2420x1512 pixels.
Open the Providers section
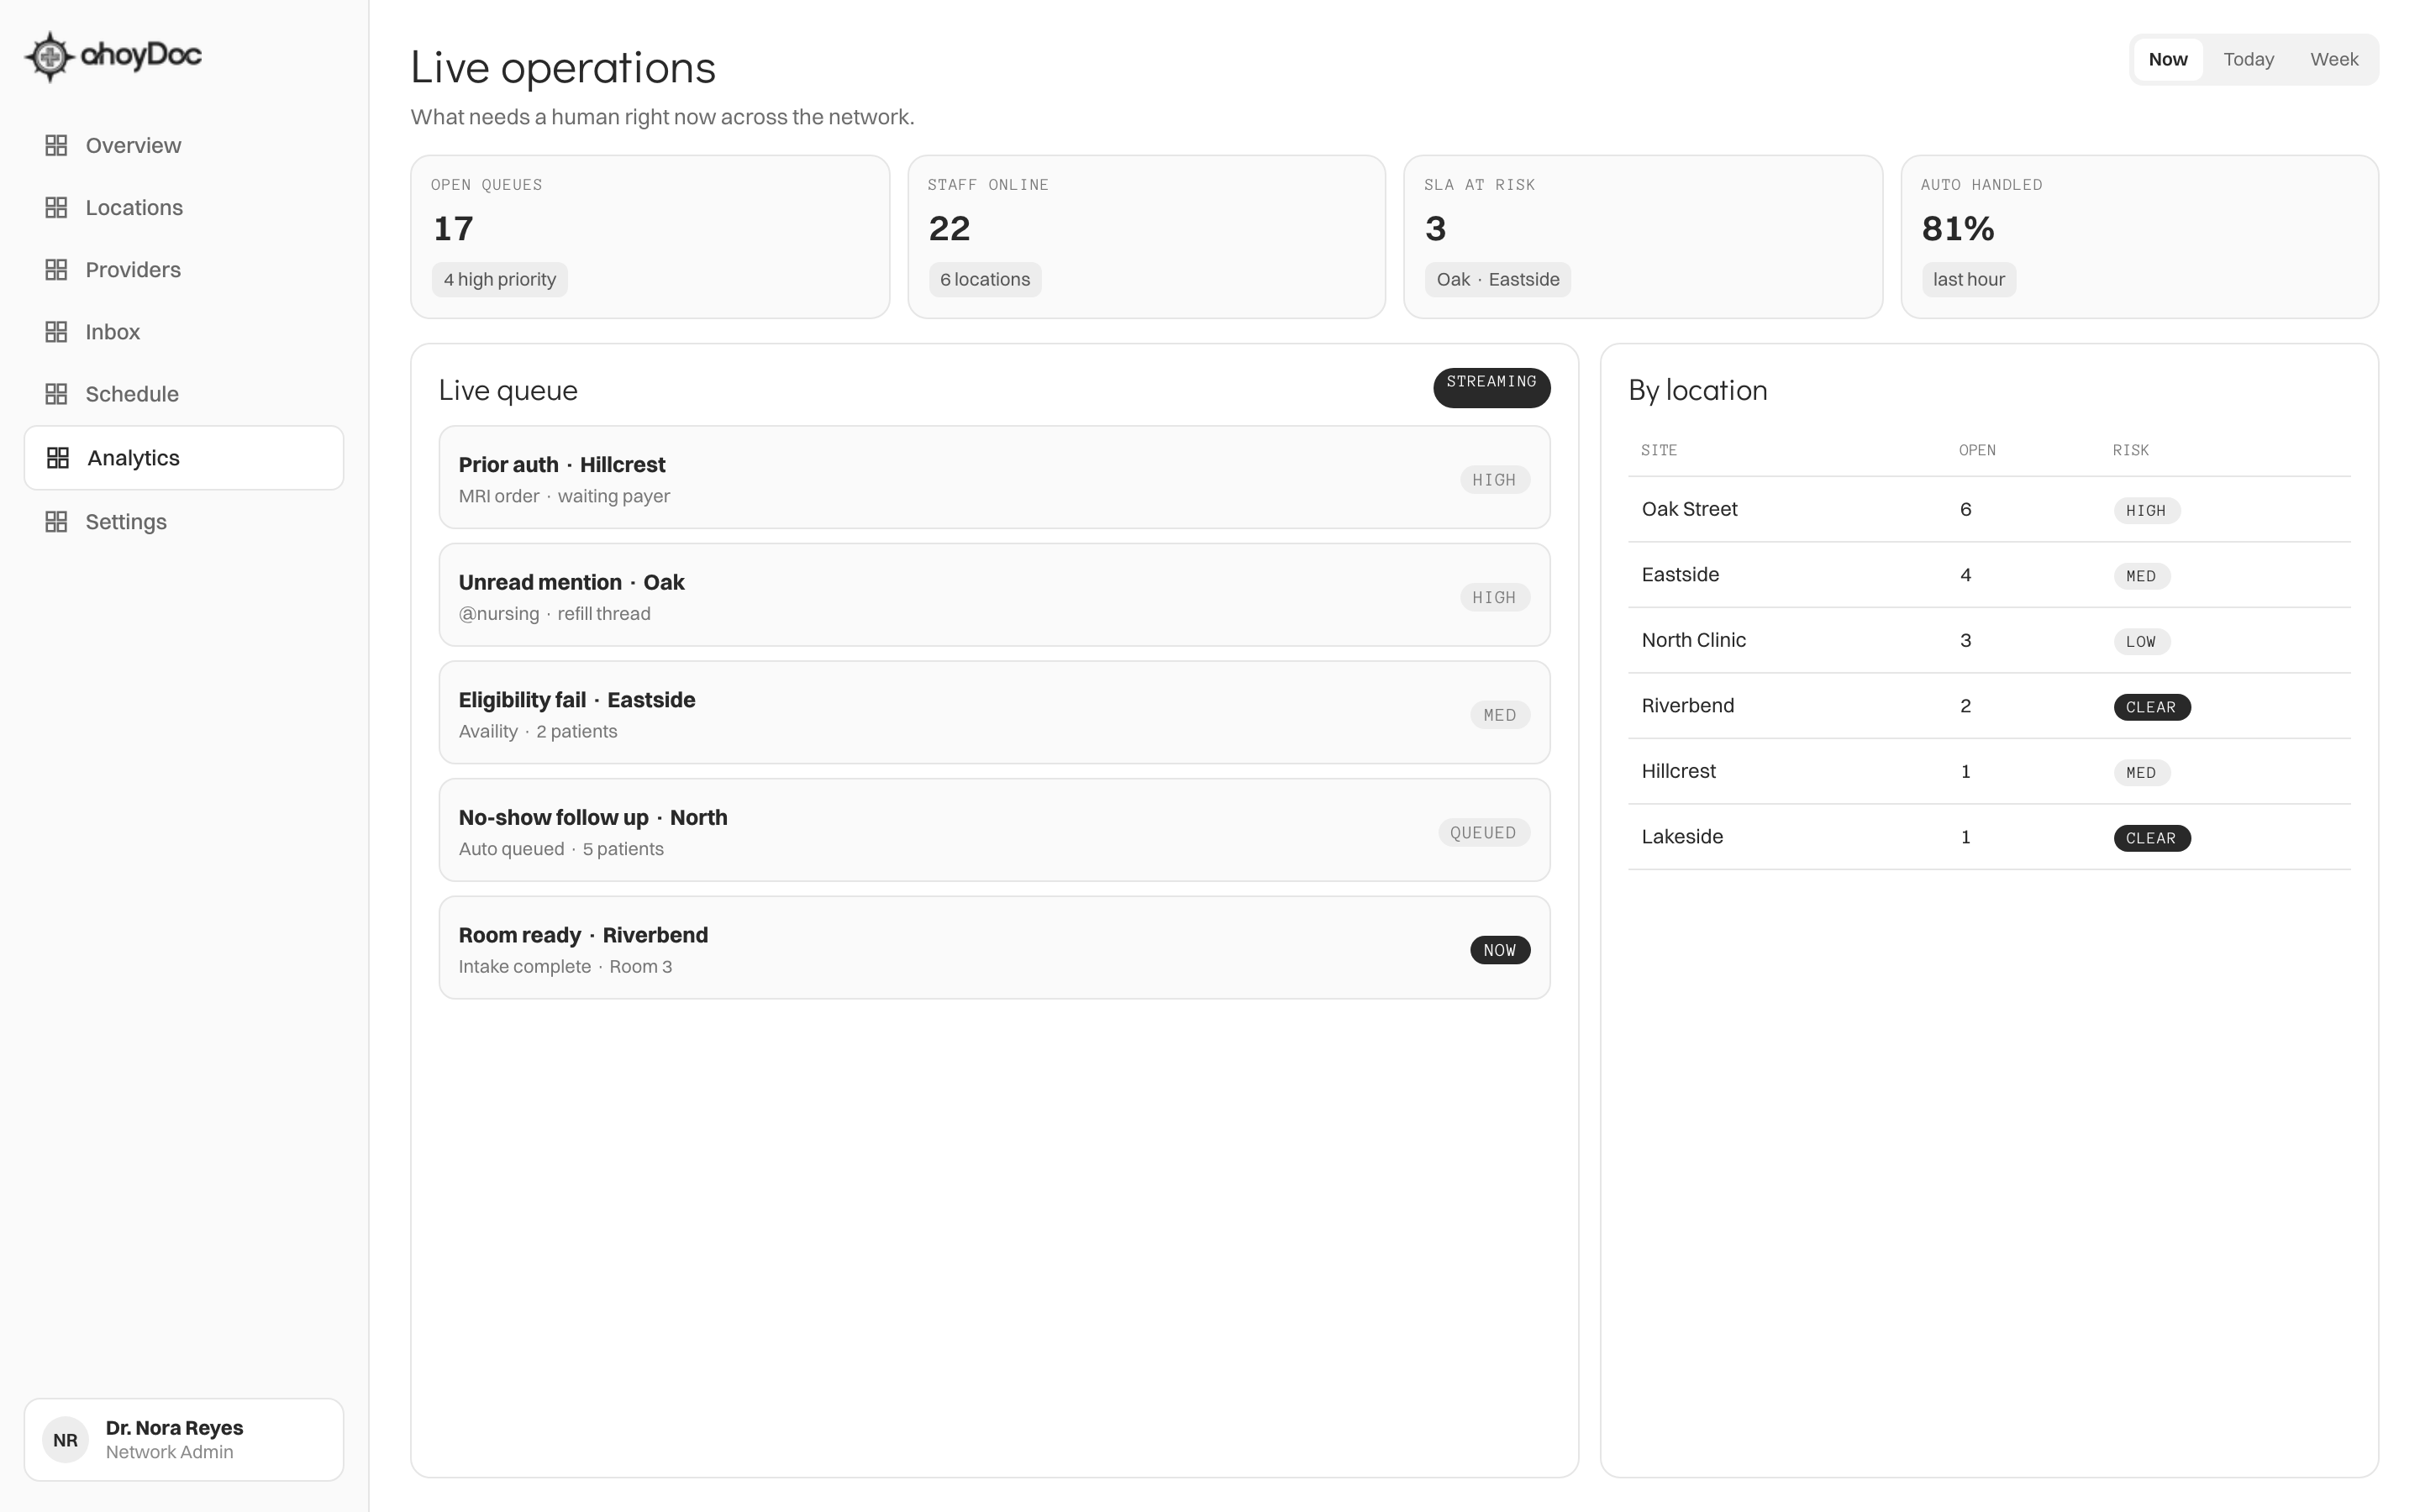tap(184, 270)
